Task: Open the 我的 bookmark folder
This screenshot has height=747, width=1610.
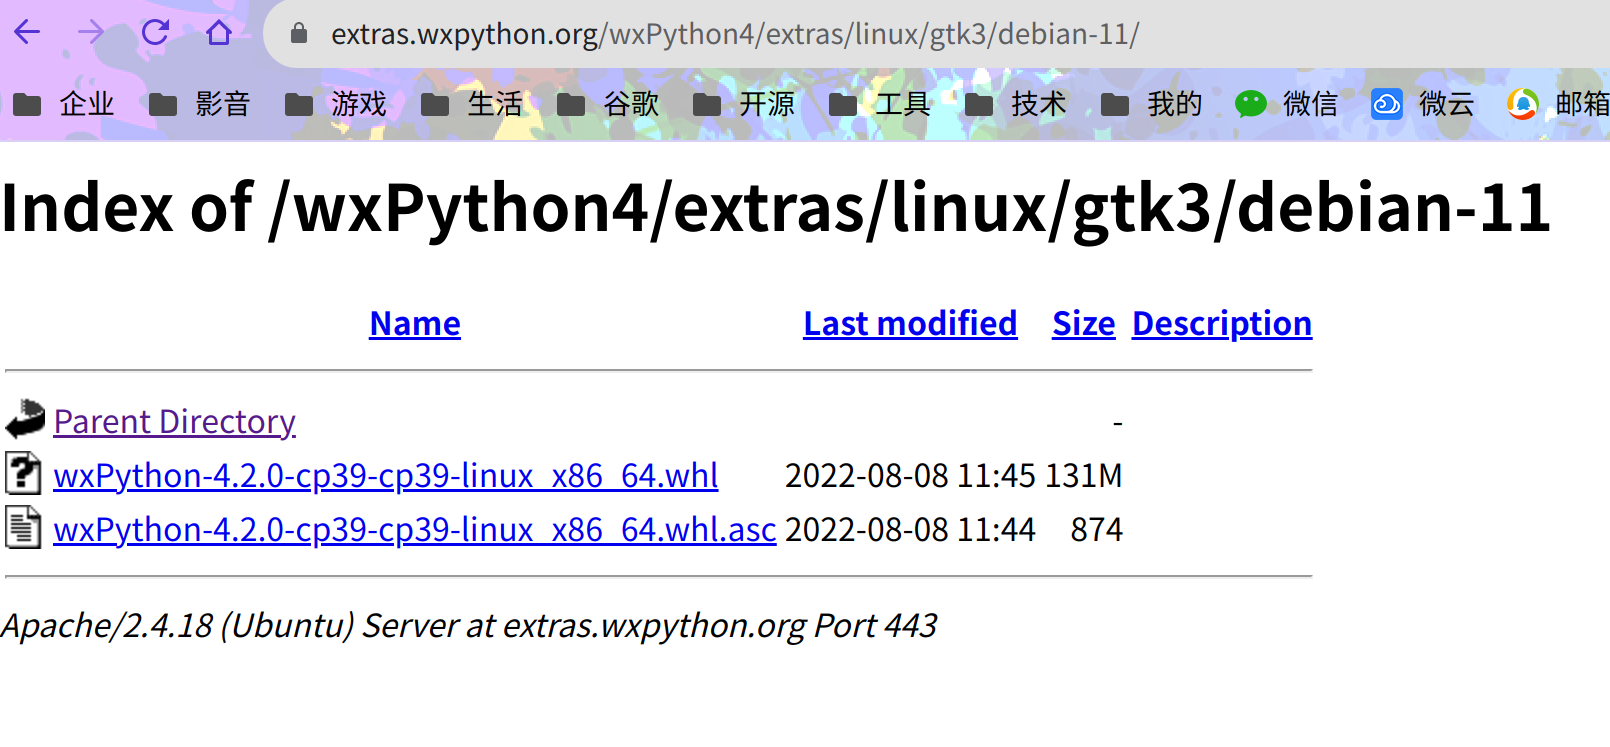Action: coord(1151,104)
